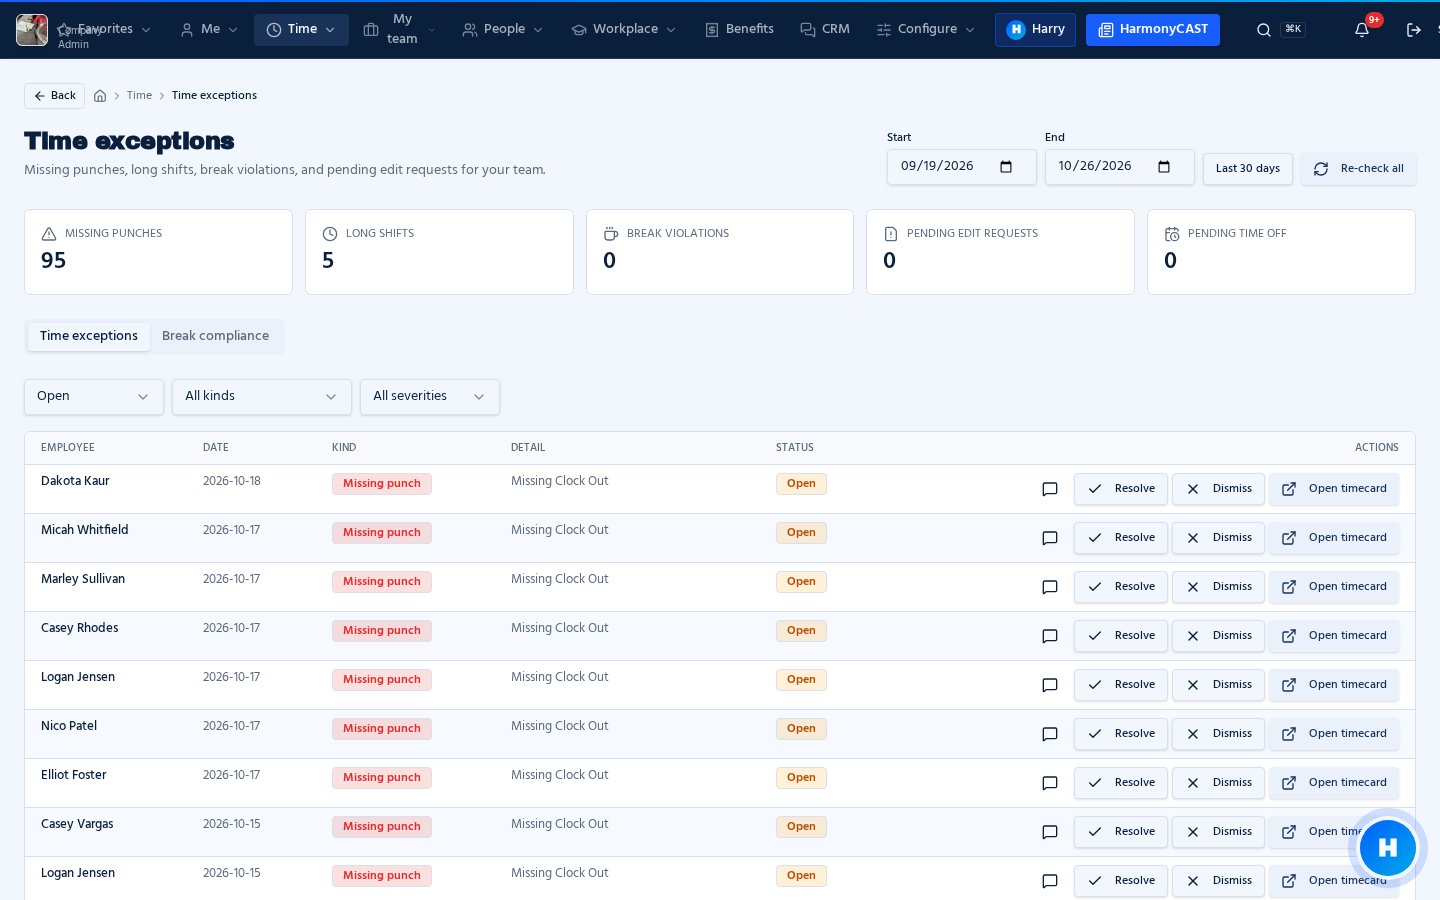This screenshot has width=1440, height=900.
Task: Open comment icon for Dakota Kaur row
Action: pos(1050,489)
